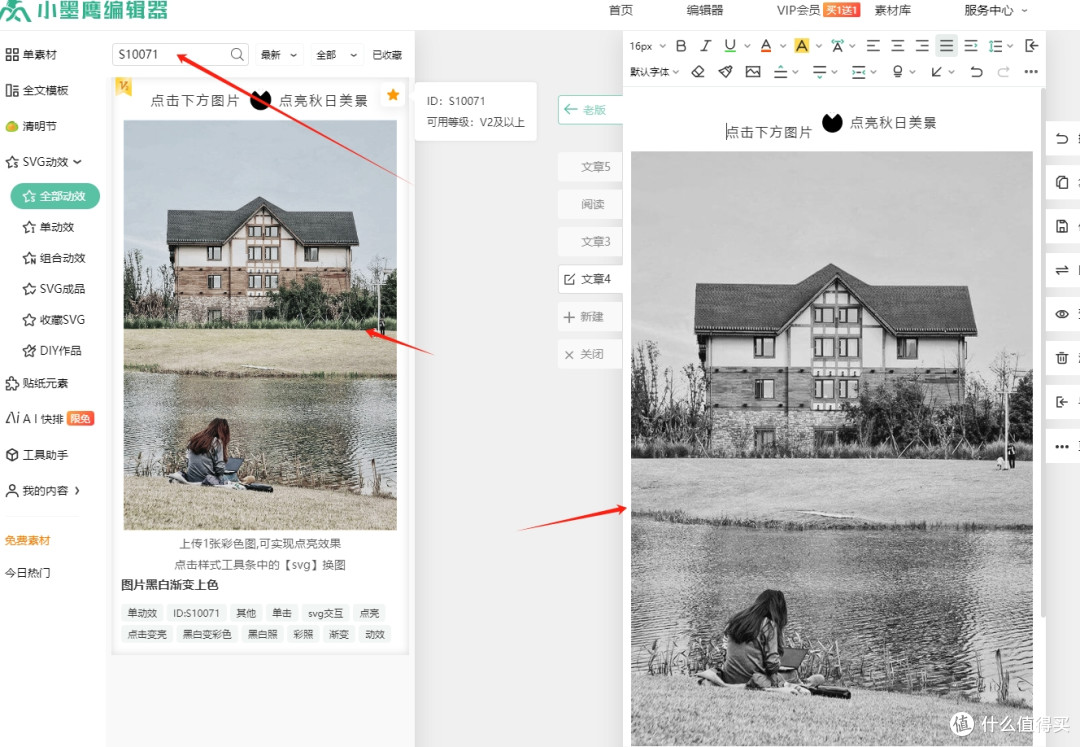Click the letter spacing icon

(837, 46)
